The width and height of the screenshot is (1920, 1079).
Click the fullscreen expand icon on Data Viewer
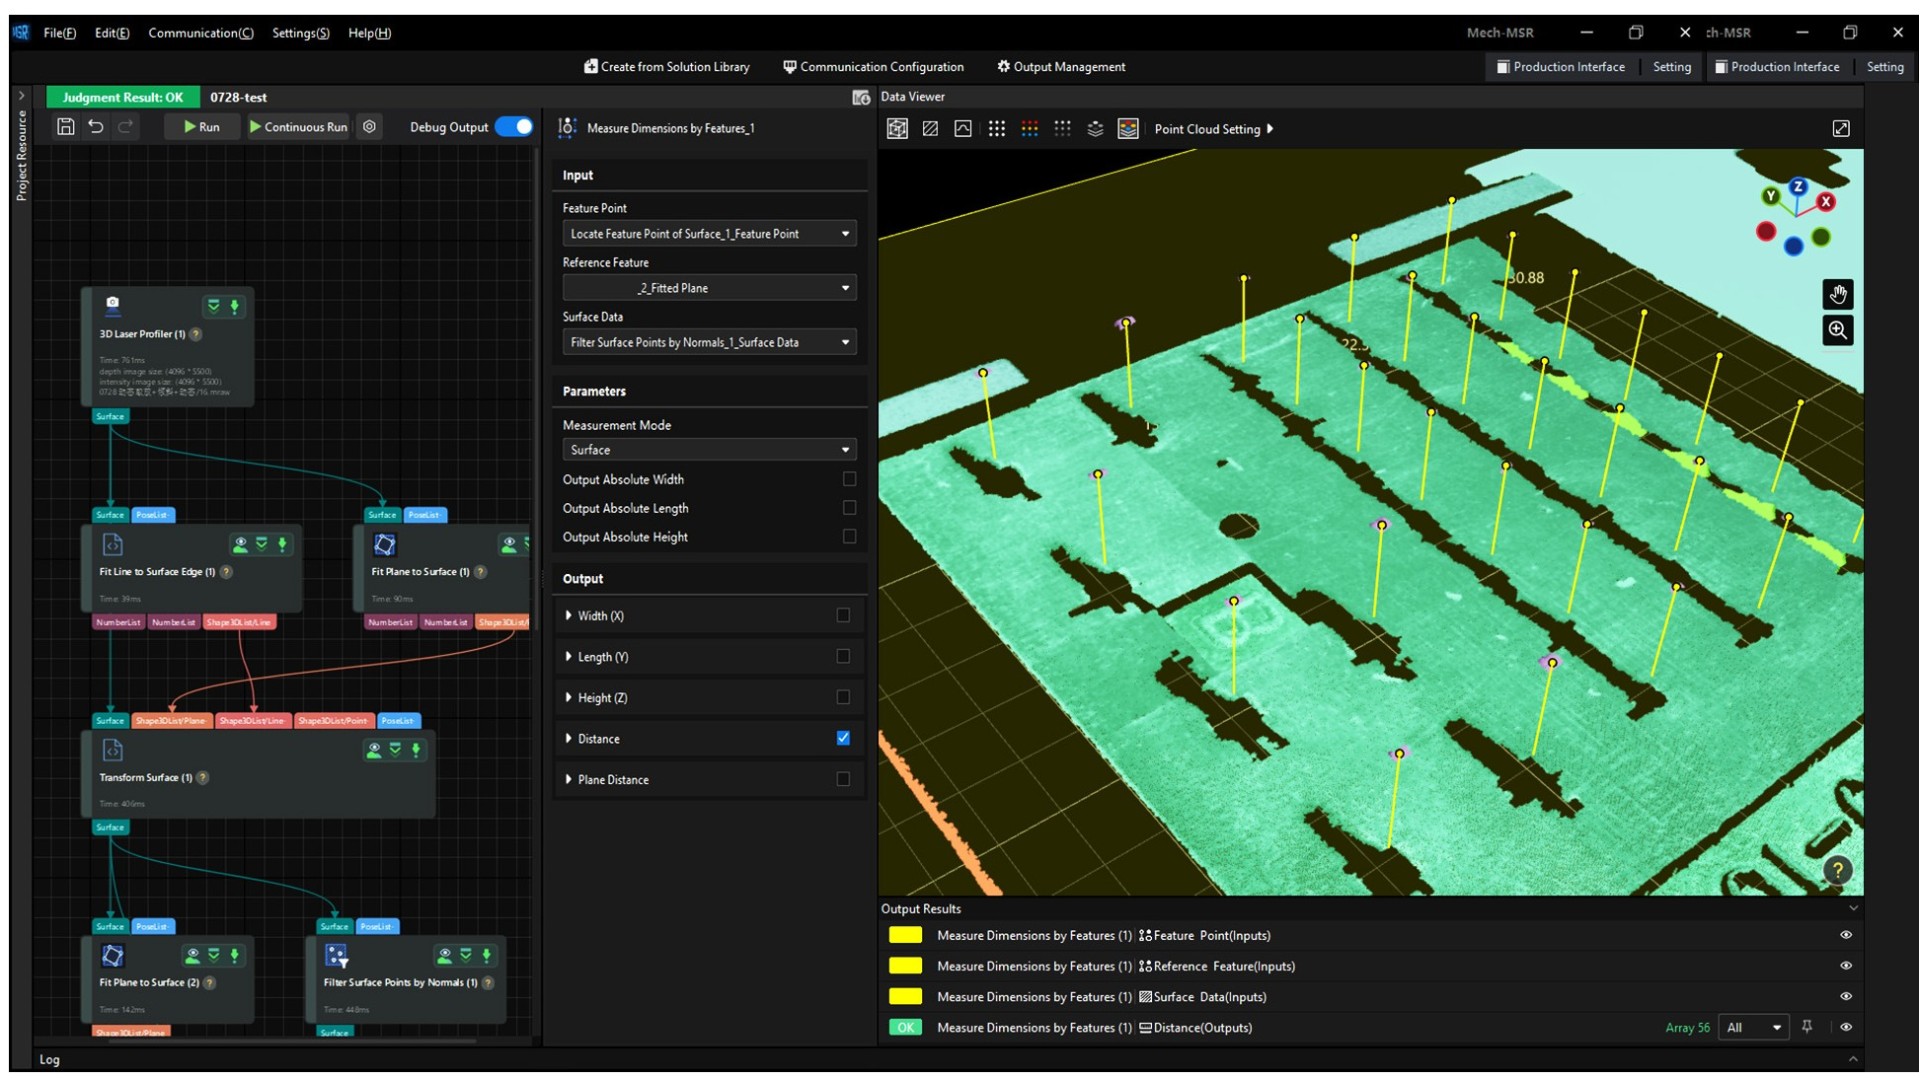[1842, 128]
